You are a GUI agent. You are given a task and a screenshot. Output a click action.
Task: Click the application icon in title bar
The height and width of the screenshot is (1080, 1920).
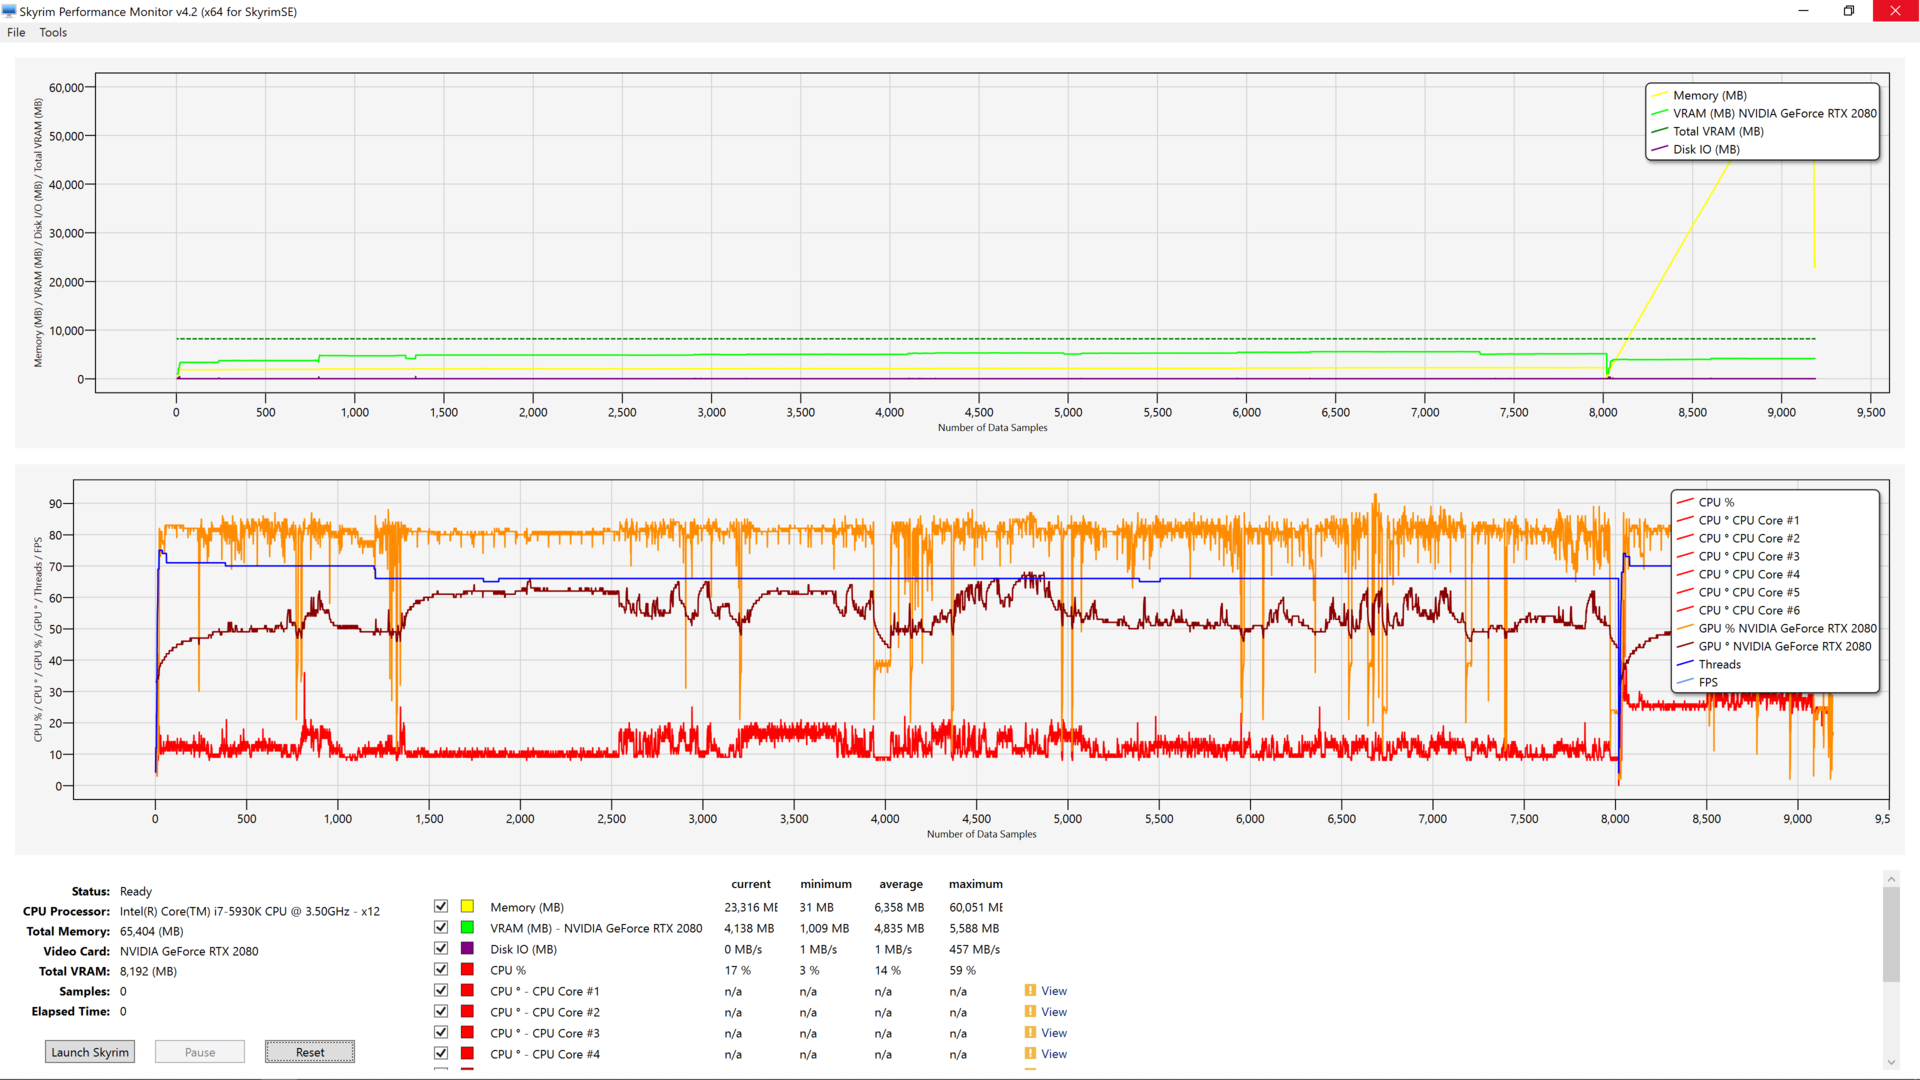coord(9,11)
